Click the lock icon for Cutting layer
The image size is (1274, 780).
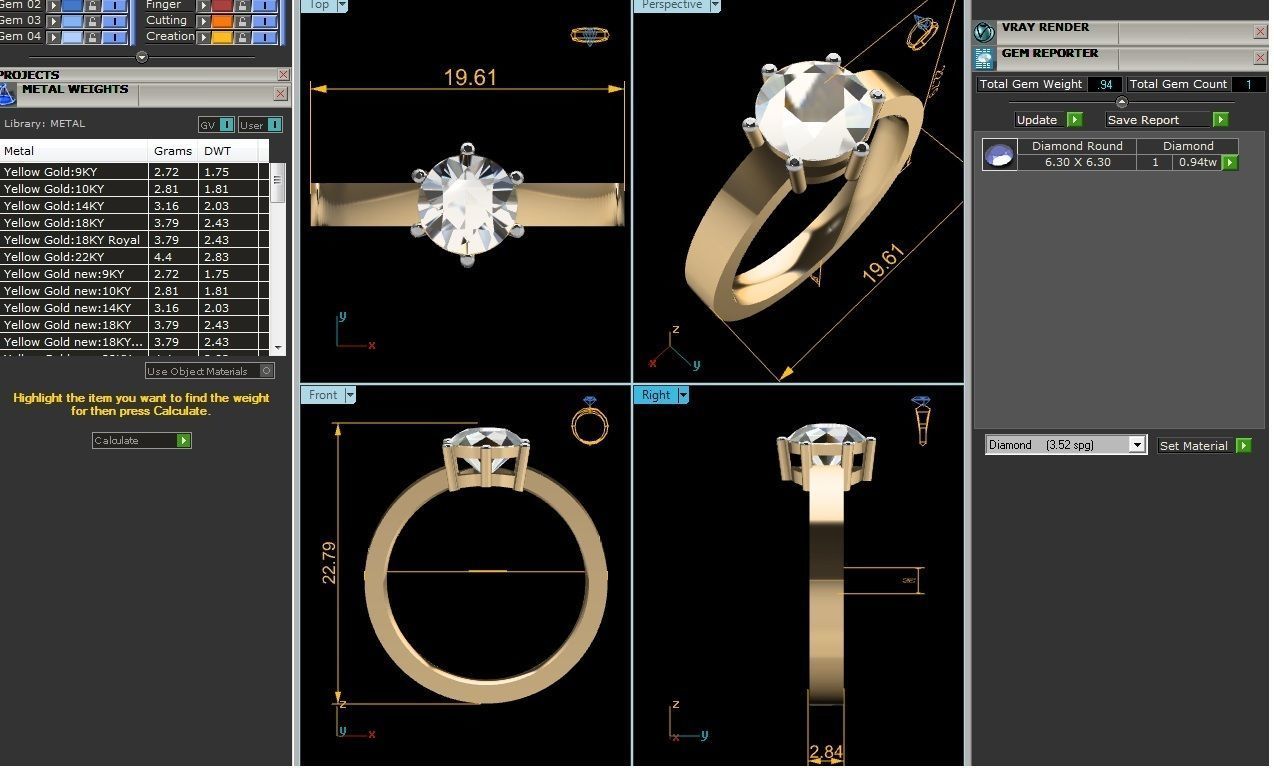[242, 21]
